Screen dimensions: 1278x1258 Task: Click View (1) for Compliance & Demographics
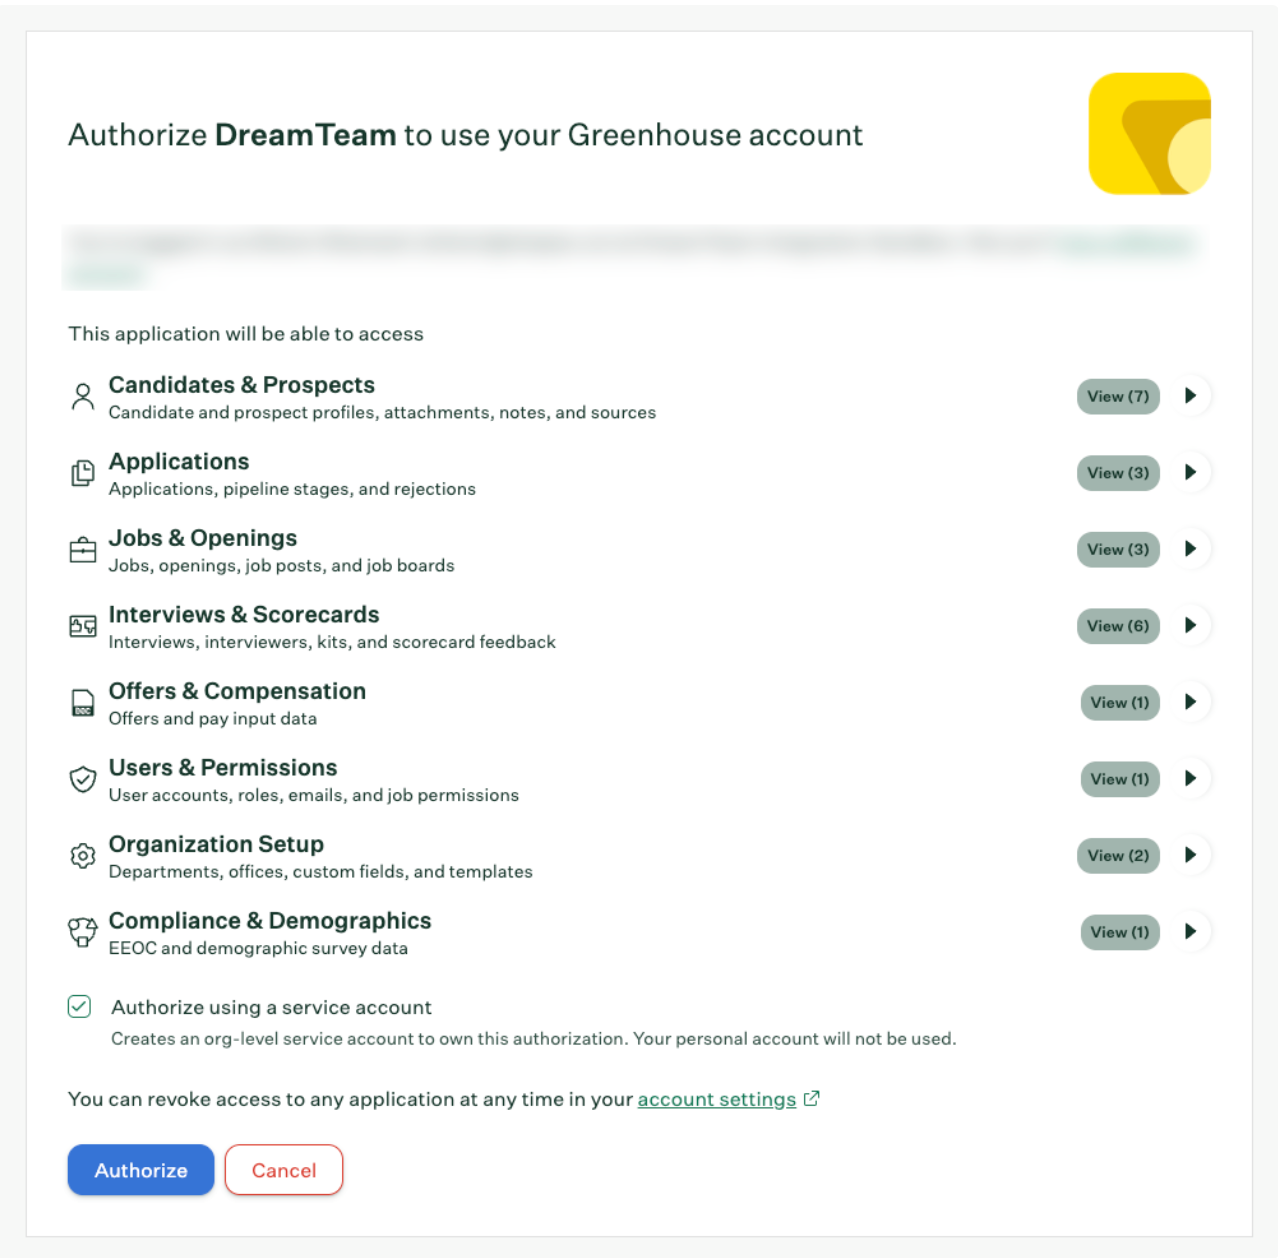click(1120, 932)
